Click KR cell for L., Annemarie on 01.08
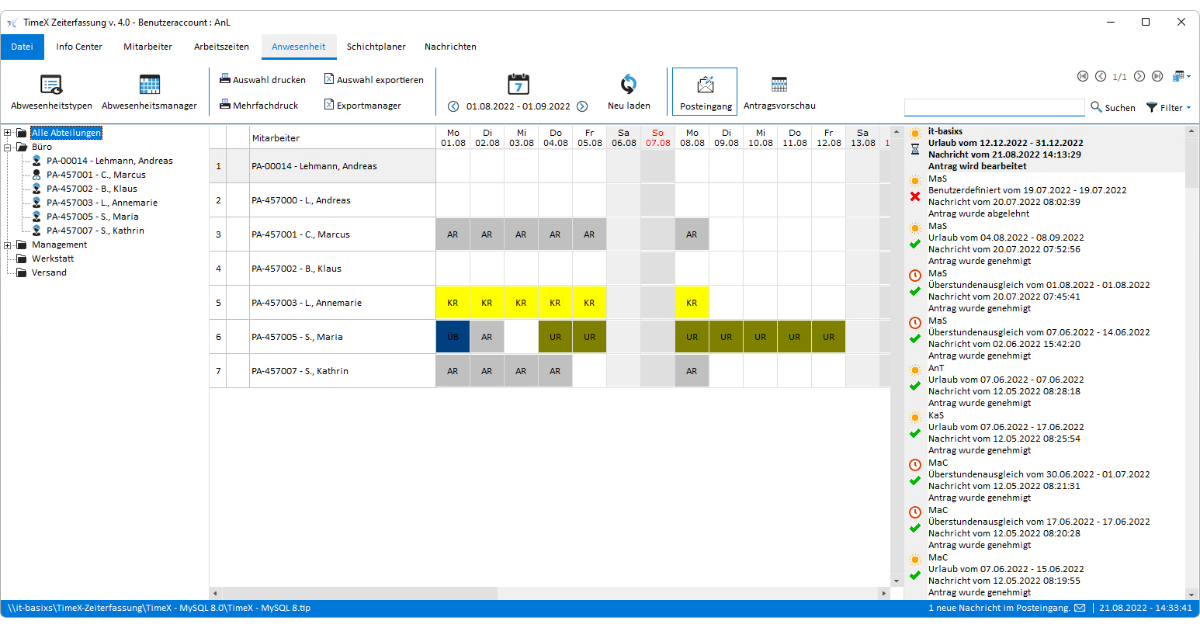The image size is (1200, 628). 452,302
